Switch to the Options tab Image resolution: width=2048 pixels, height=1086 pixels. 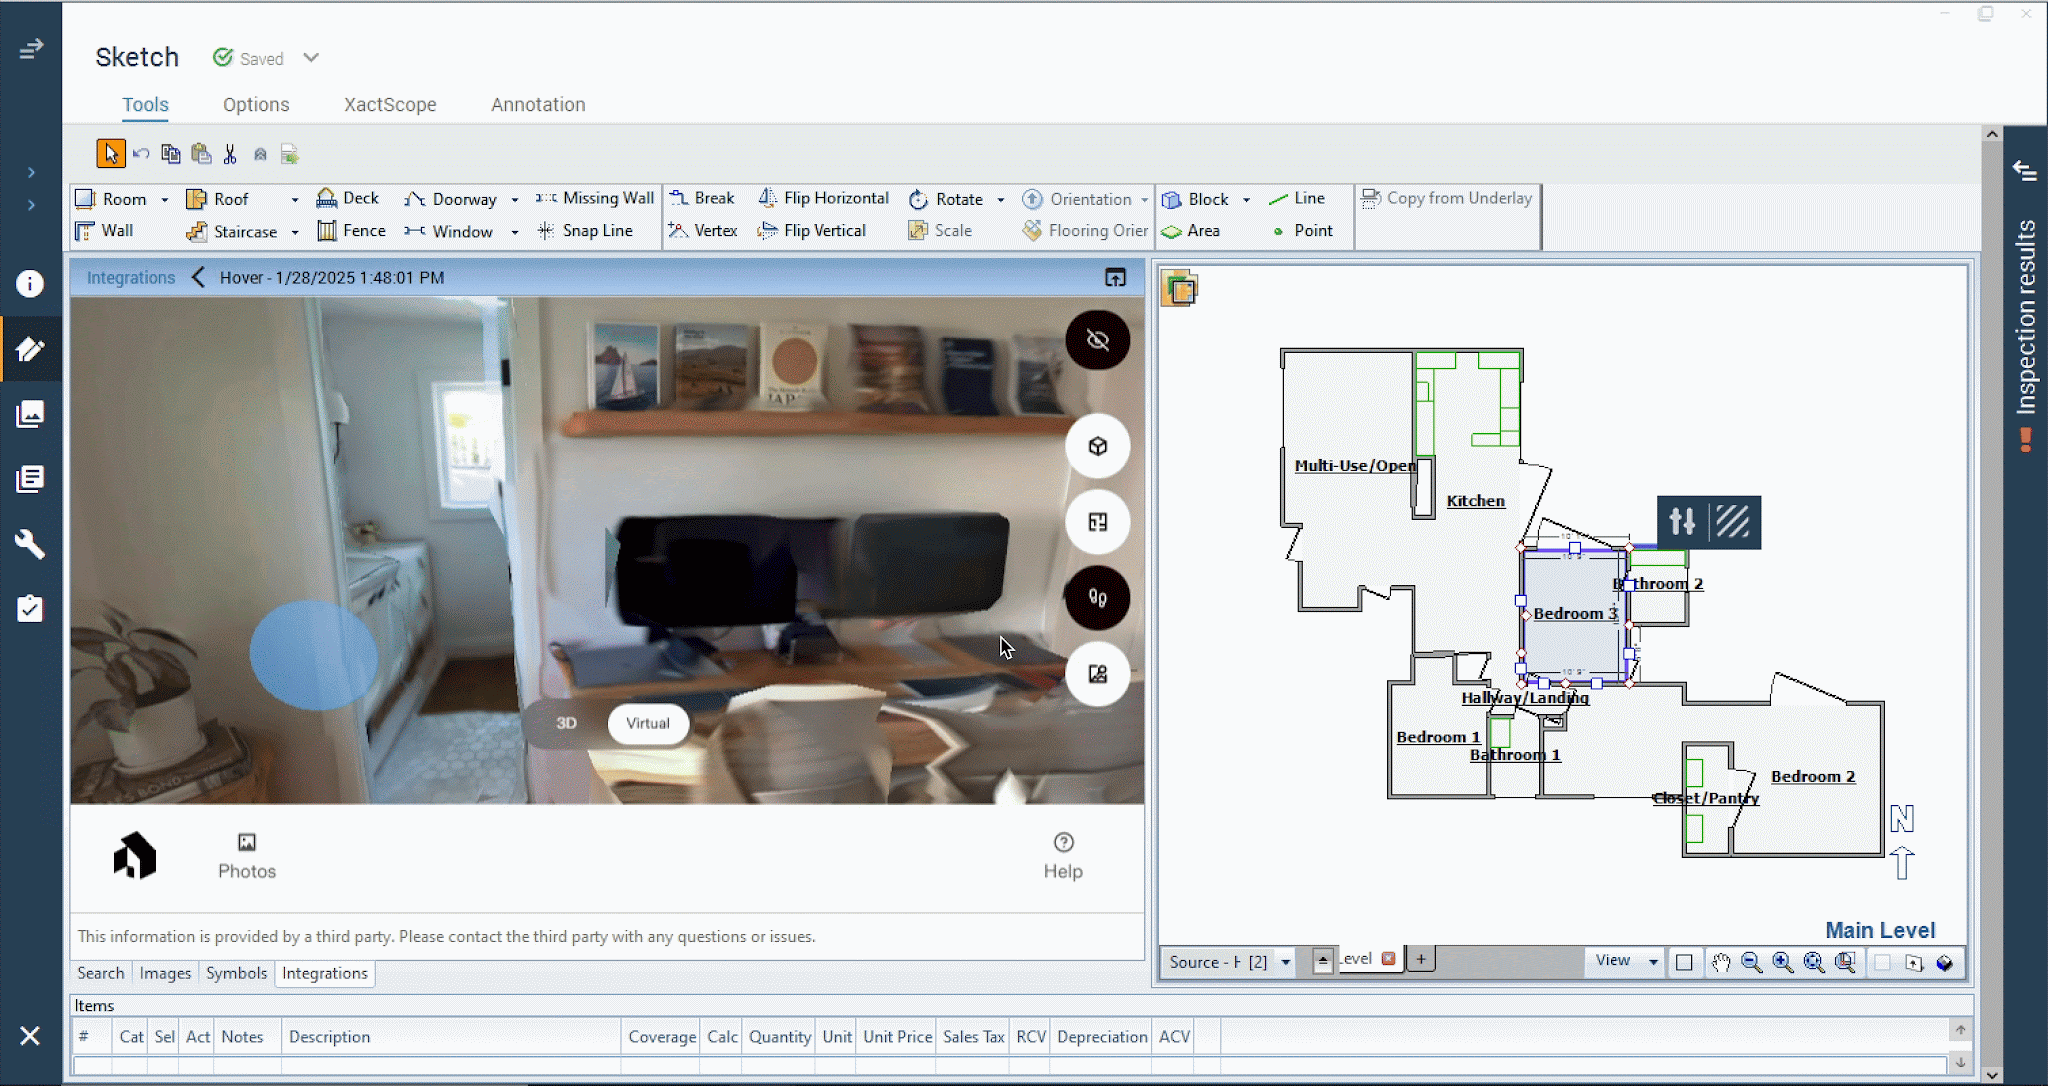(x=256, y=105)
